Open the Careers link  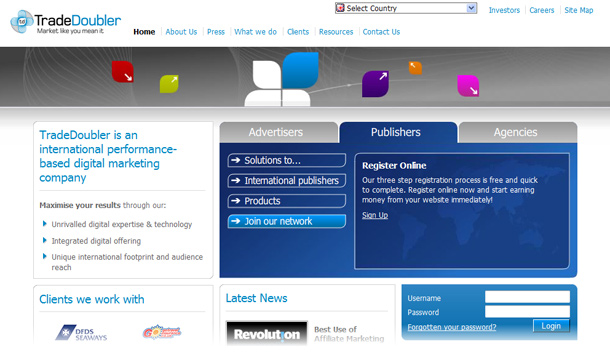[542, 10]
